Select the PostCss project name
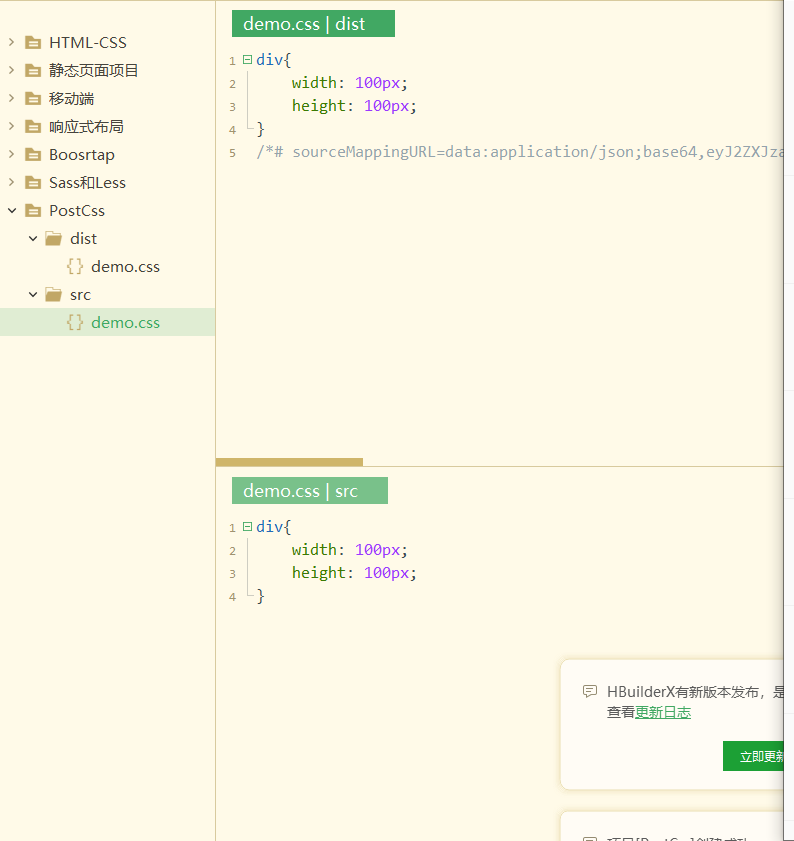 [x=77, y=211]
